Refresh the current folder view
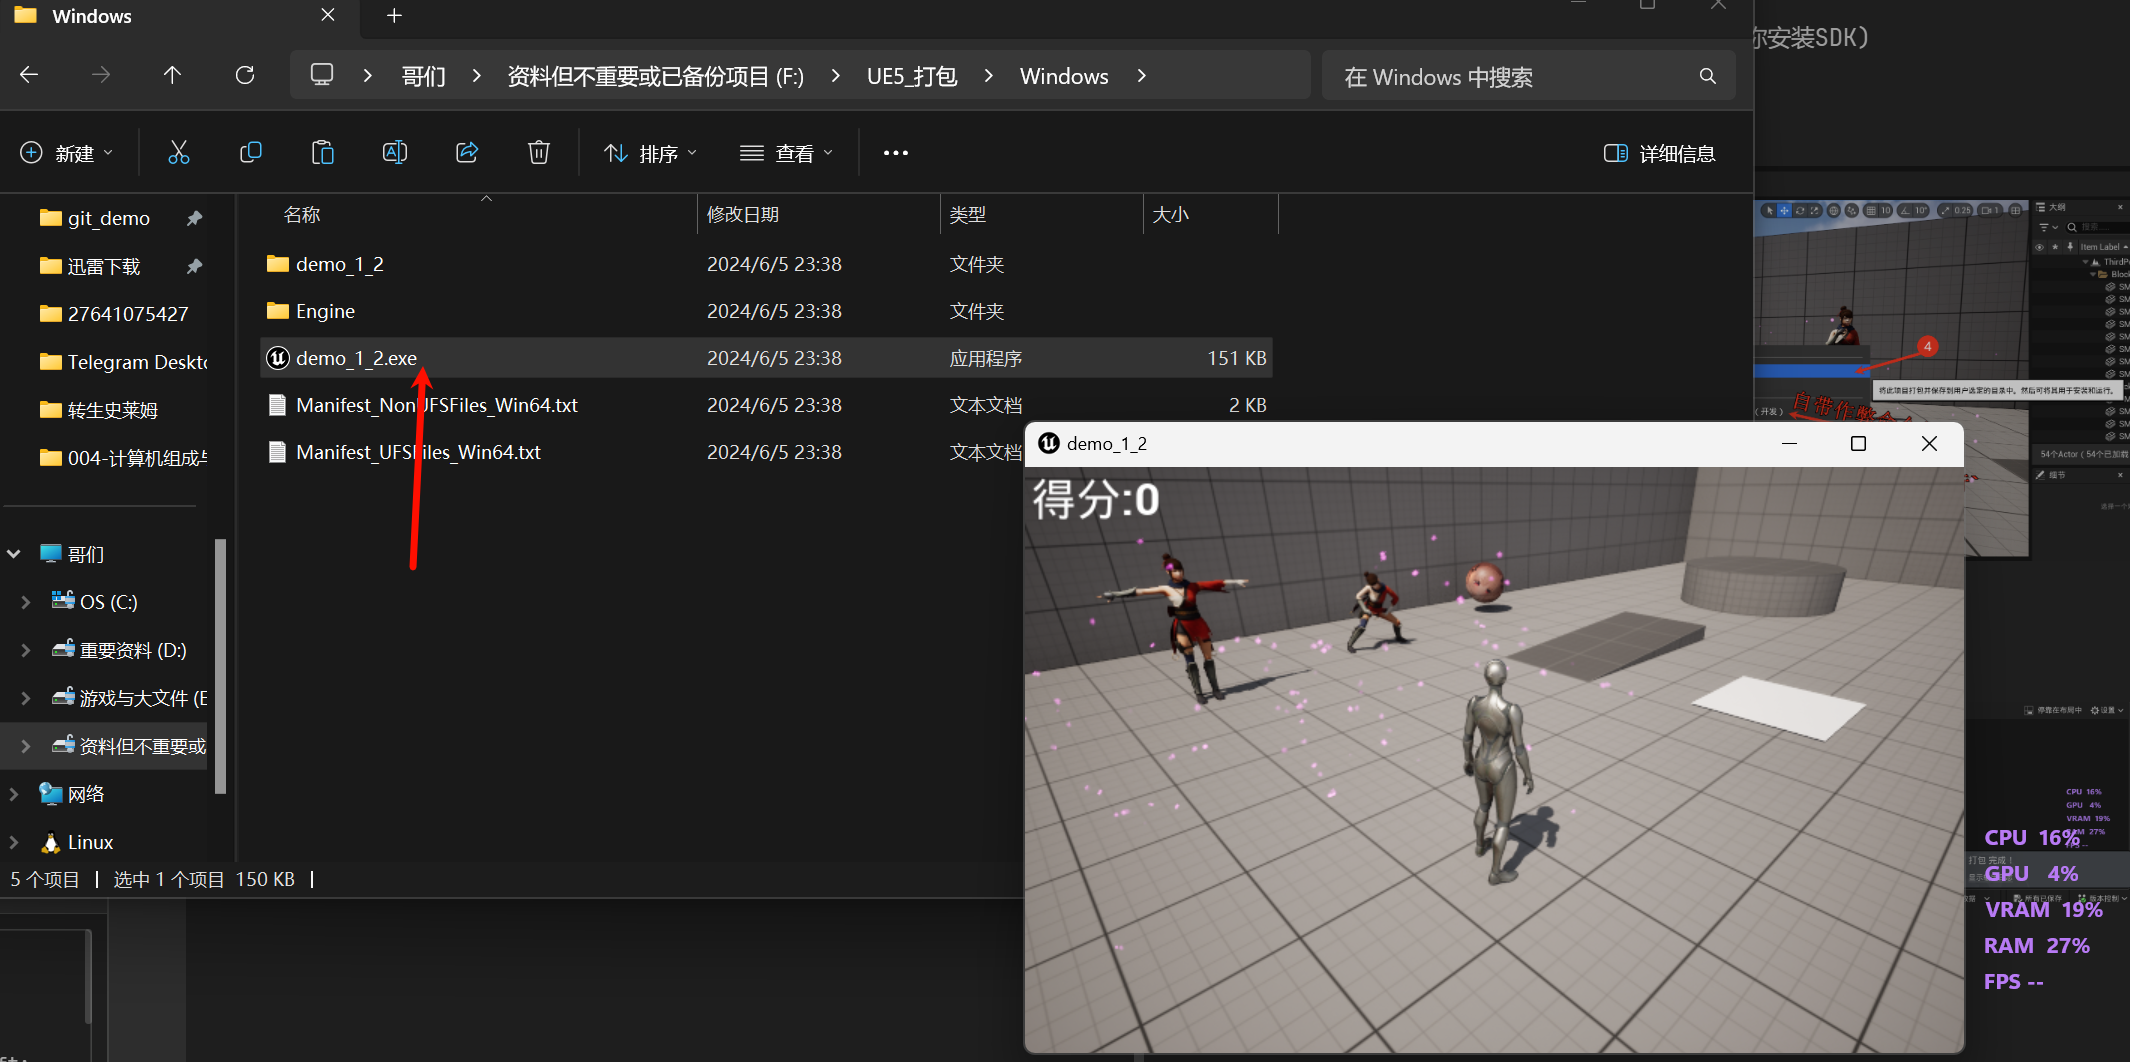 point(245,76)
